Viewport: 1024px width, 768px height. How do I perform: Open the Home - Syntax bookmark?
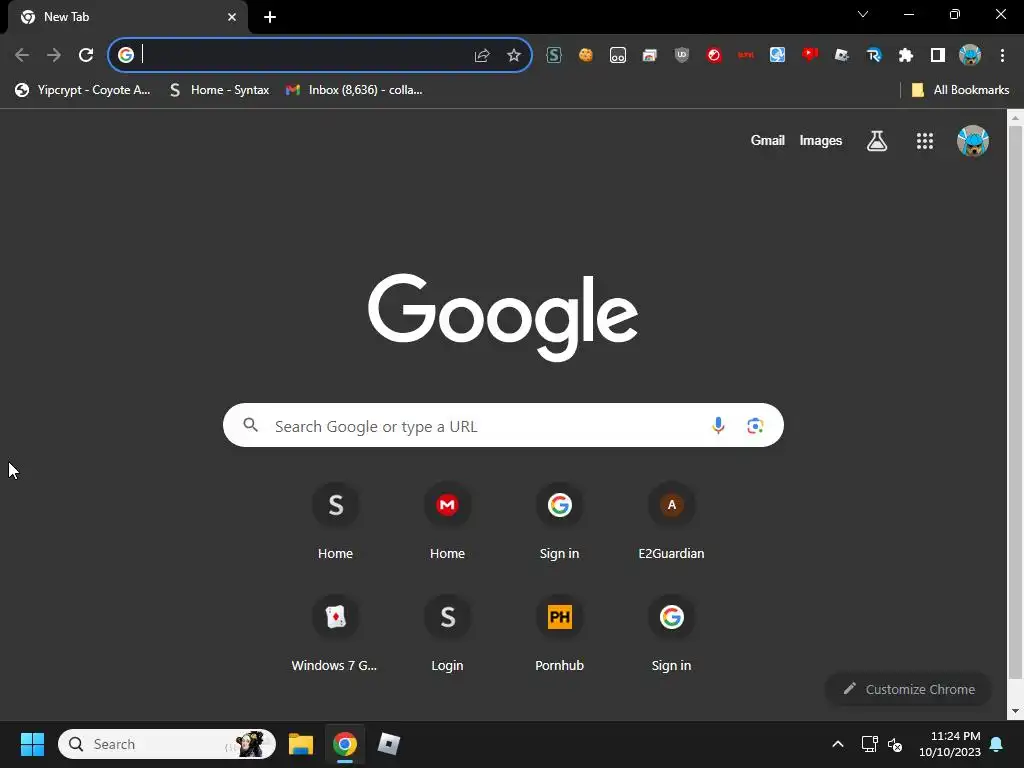[x=219, y=90]
